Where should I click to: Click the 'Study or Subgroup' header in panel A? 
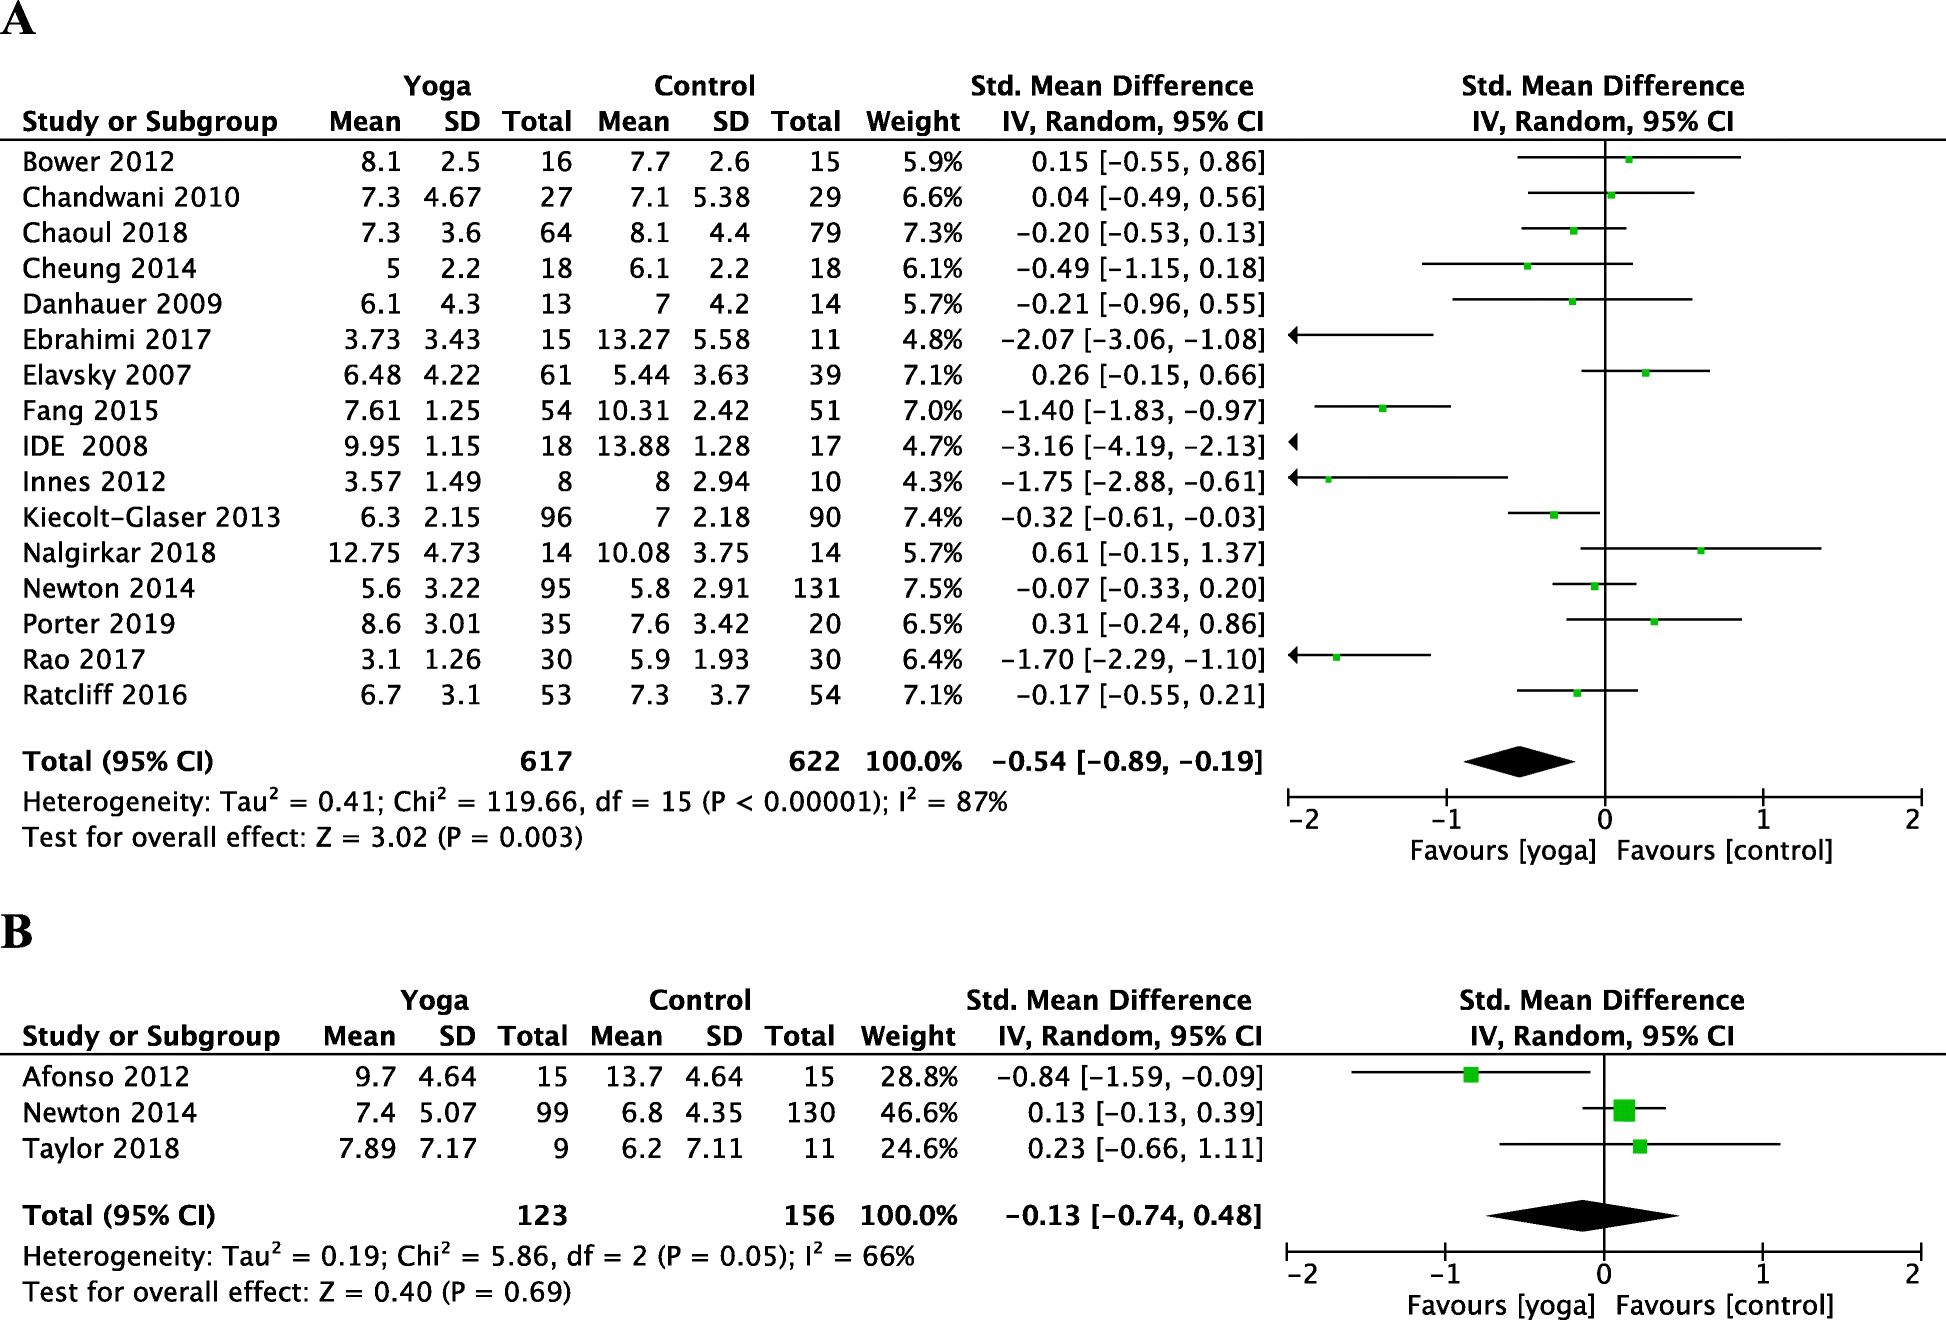tap(150, 122)
